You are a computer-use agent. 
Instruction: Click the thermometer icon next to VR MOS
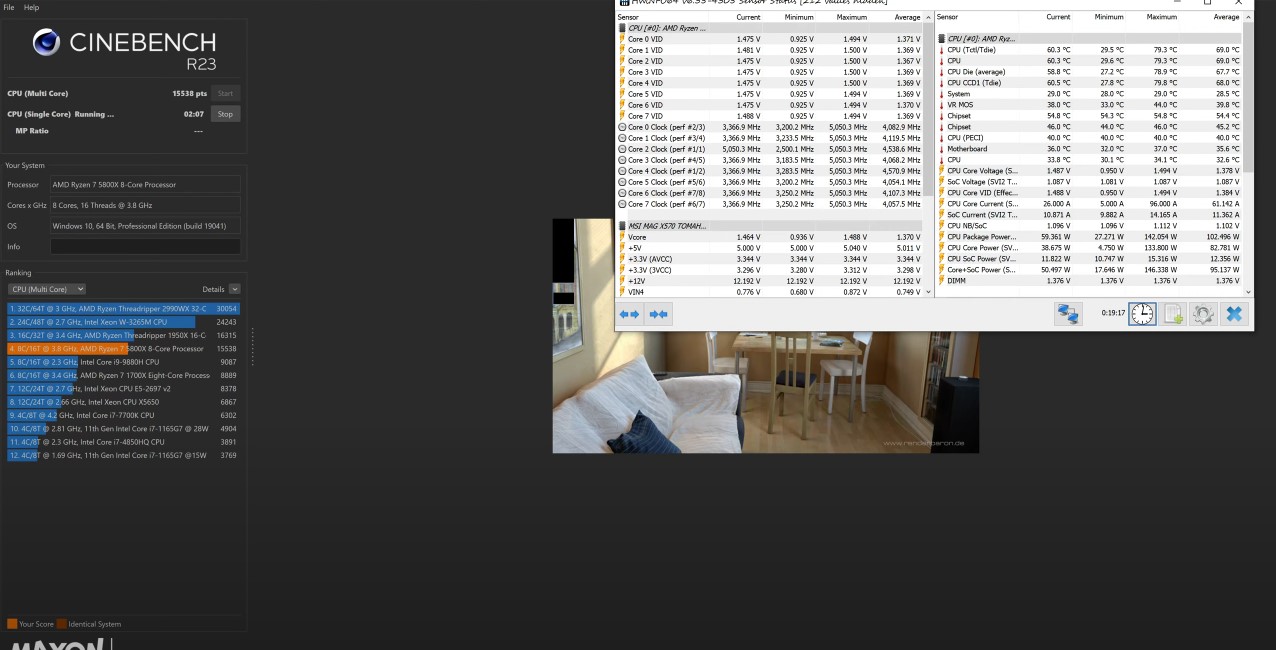point(941,105)
